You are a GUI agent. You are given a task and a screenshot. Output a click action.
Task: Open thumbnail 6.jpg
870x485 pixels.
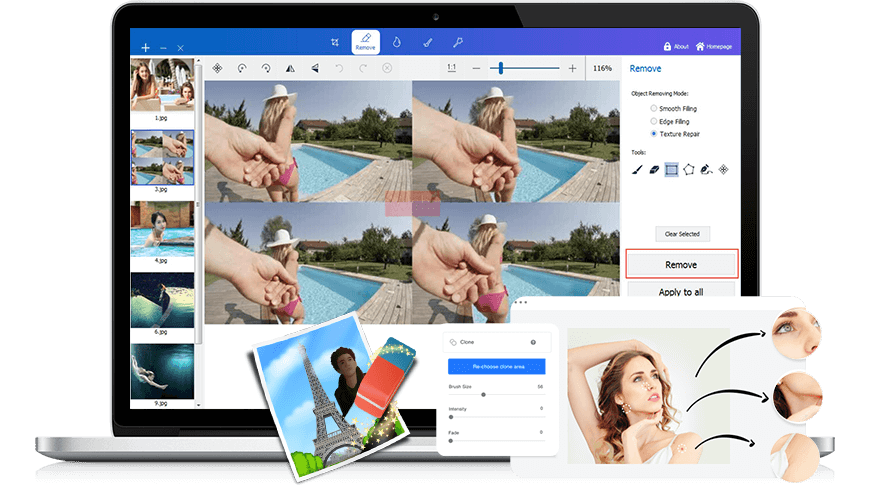[x=163, y=300]
